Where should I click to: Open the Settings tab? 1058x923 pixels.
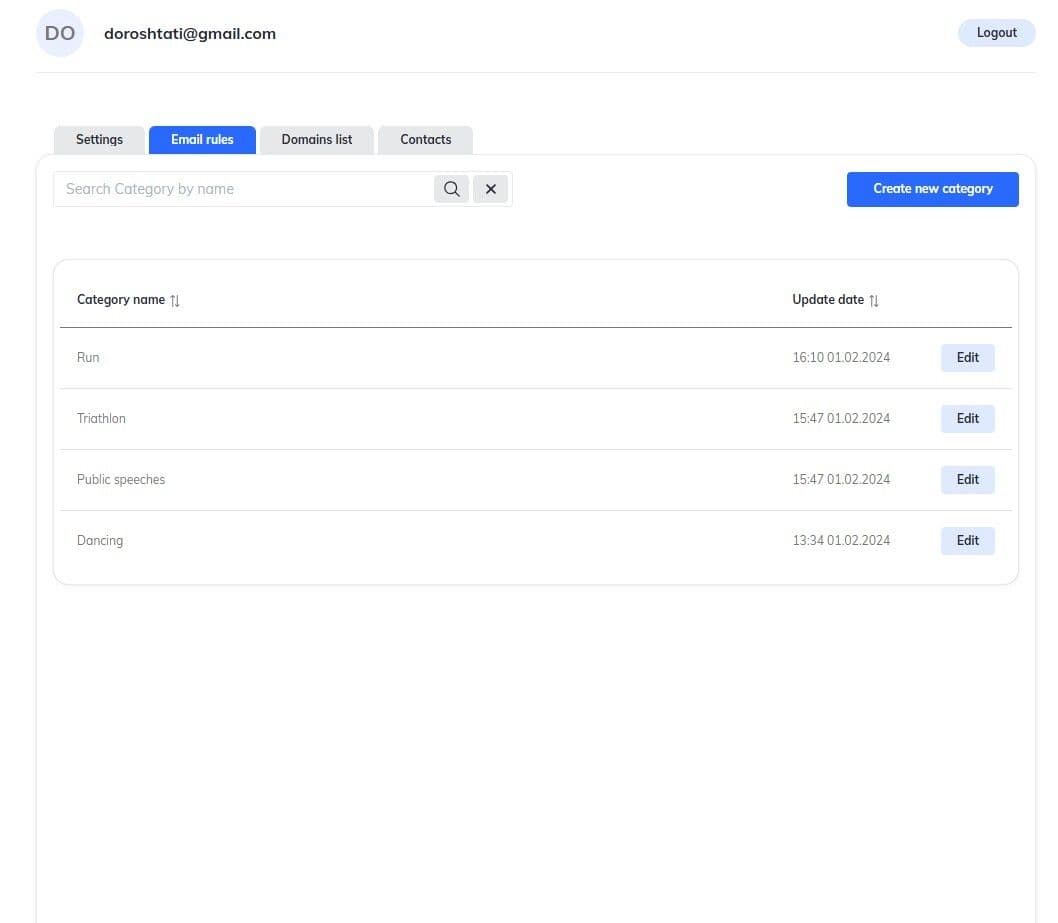pos(99,140)
